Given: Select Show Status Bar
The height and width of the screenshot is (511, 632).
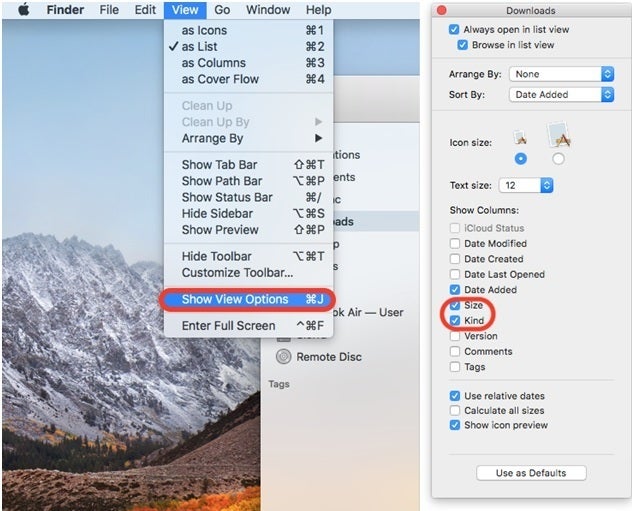Looking at the screenshot, I should coord(248,197).
